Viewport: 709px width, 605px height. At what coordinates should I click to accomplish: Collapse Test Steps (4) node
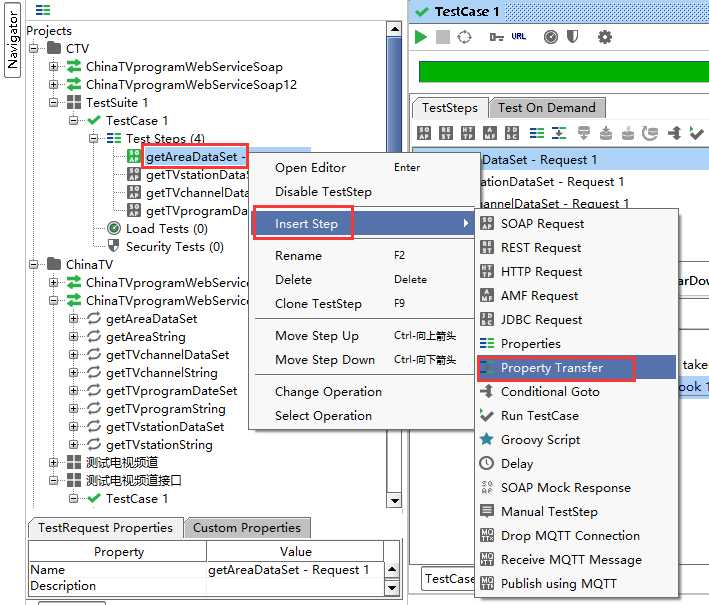coord(94,138)
